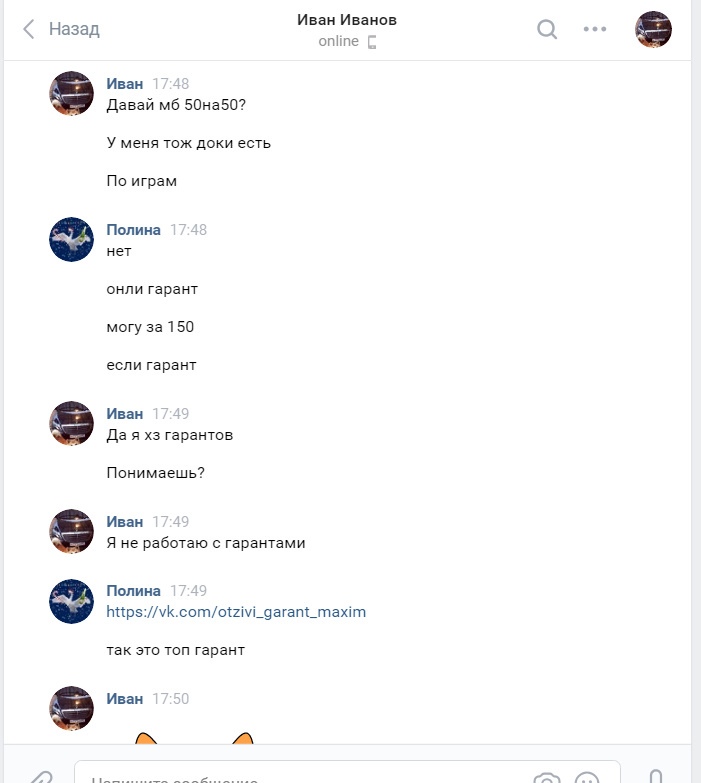This screenshot has width=701, height=783.
Task: Open the otzivi_garant_maxim VK link
Action: 236,612
